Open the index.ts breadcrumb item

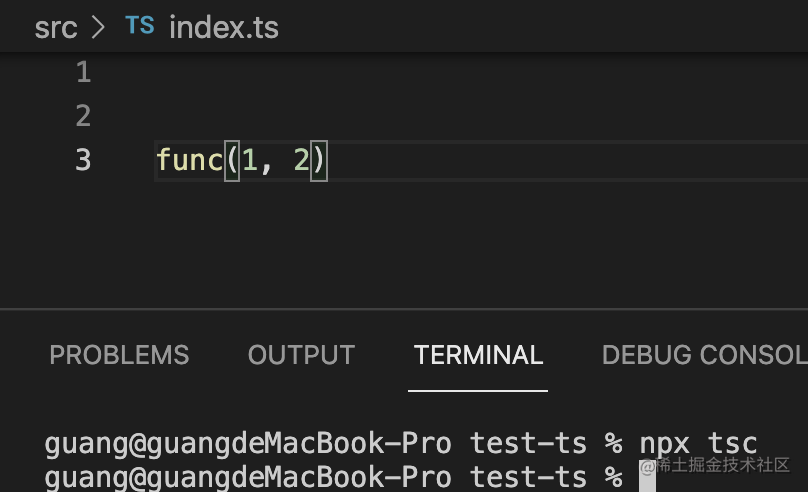tap(224, 28)
